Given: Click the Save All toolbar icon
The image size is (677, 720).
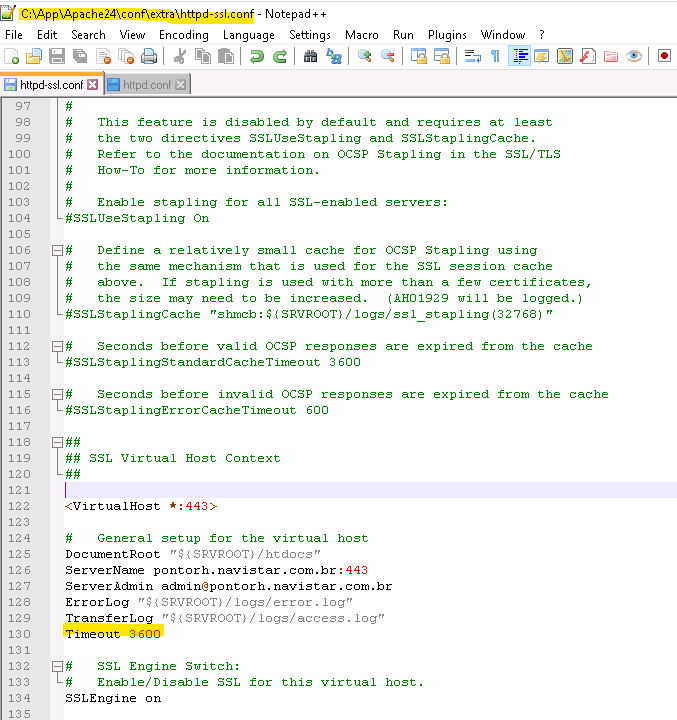Looking at the screenshot, I should 80,56.
